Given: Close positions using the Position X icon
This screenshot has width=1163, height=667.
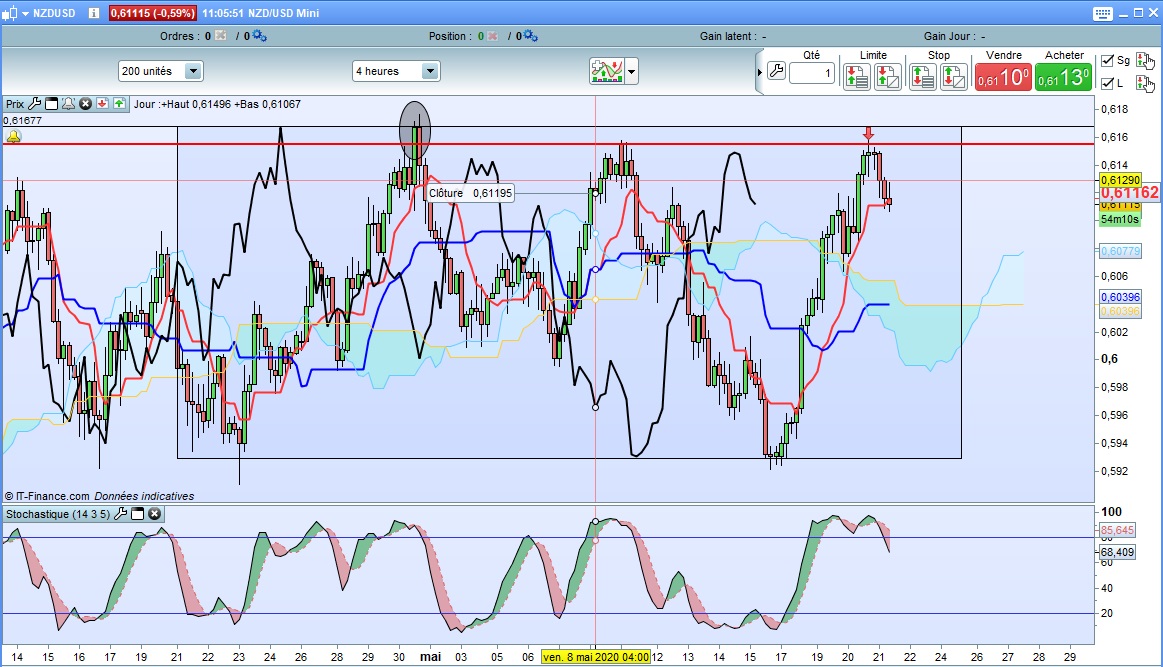Looking at the screenshot, I should [492, 36].
